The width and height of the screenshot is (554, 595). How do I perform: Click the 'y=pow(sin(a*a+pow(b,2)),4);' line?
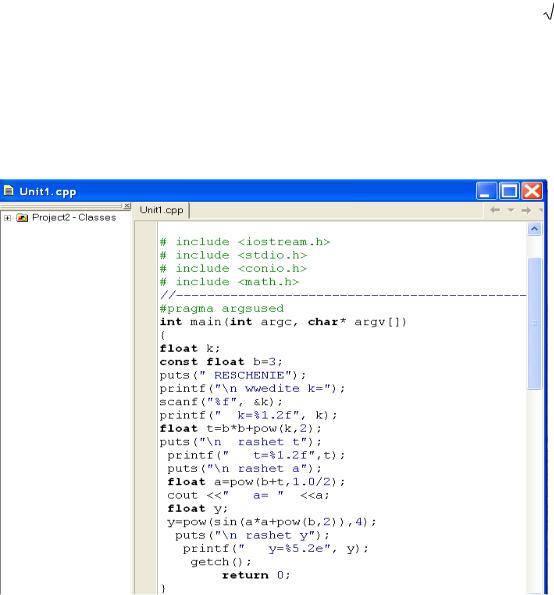(x=272, y=522)
